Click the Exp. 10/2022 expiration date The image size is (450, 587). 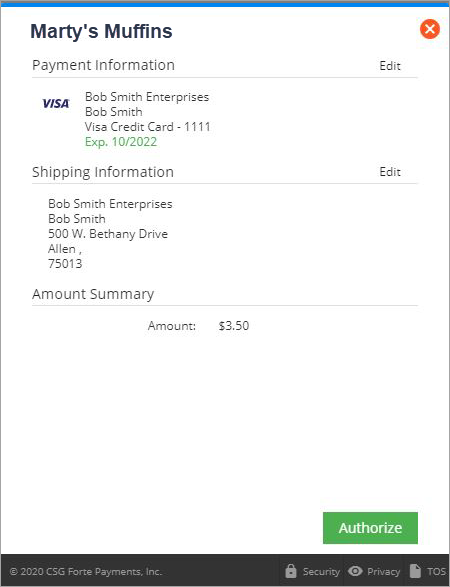click(x=121, y=142)
